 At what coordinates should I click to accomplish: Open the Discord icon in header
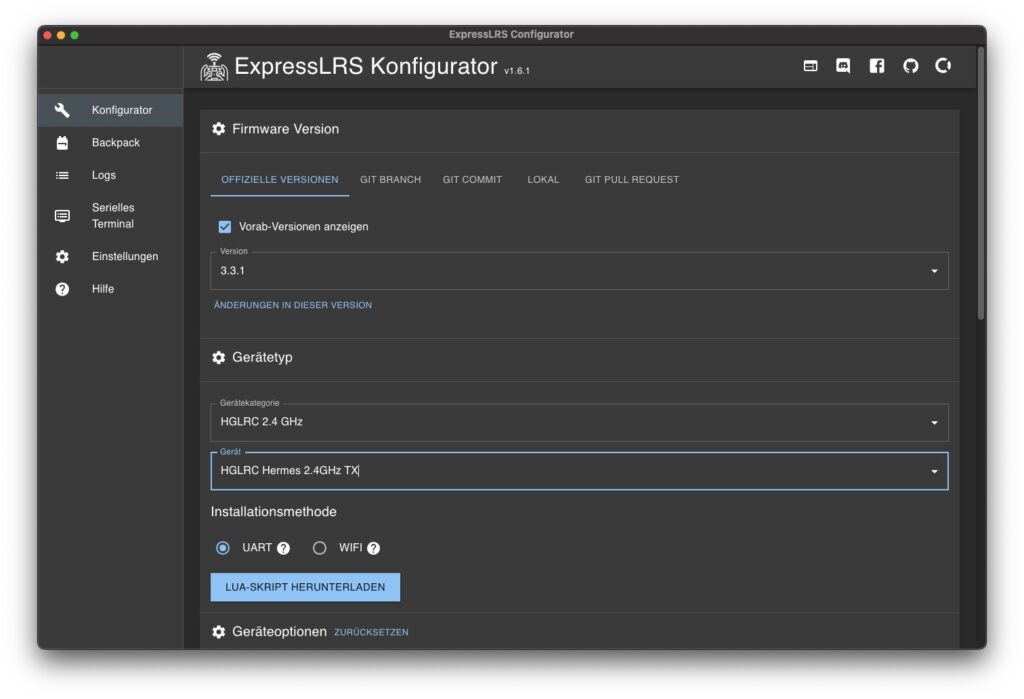tap(843, 66)
